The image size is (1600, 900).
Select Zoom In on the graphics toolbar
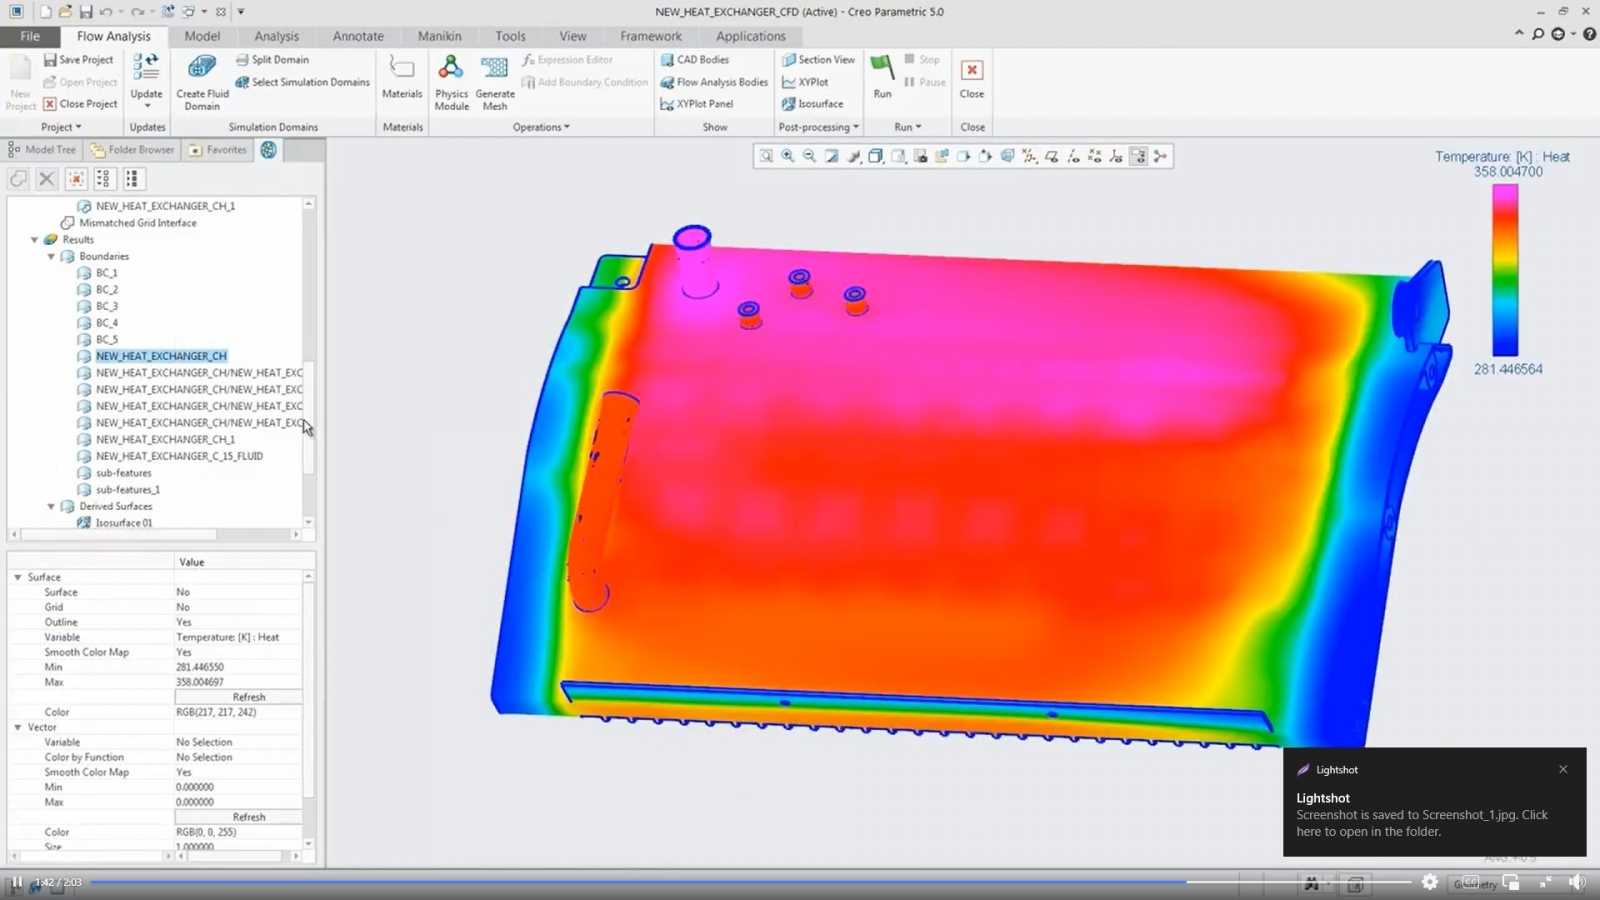point(788,156)
